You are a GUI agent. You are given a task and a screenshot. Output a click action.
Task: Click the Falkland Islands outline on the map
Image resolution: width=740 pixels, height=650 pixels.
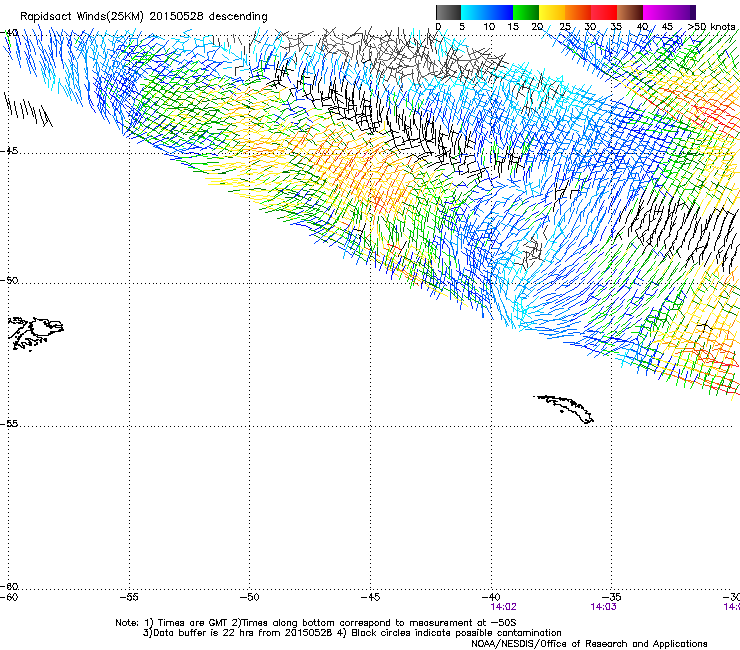(36, 333)
